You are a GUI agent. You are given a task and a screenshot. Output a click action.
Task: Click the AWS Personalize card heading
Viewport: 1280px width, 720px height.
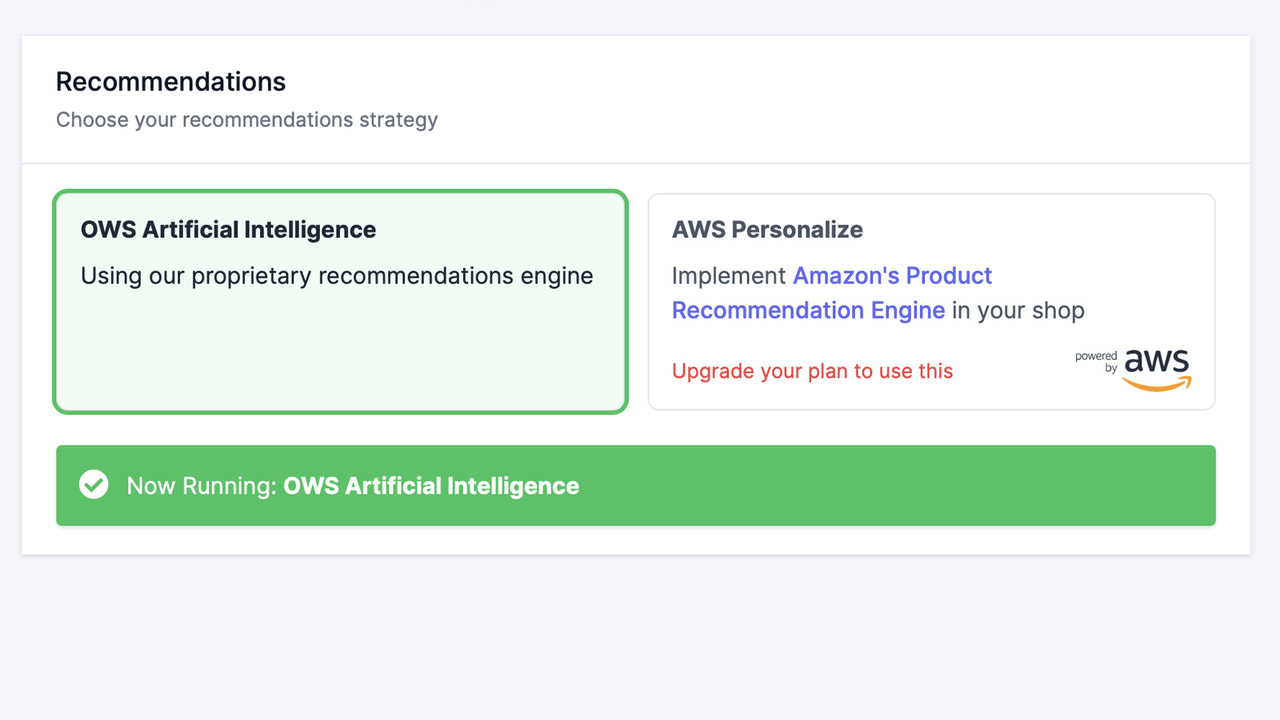click(x=767, y=229)
